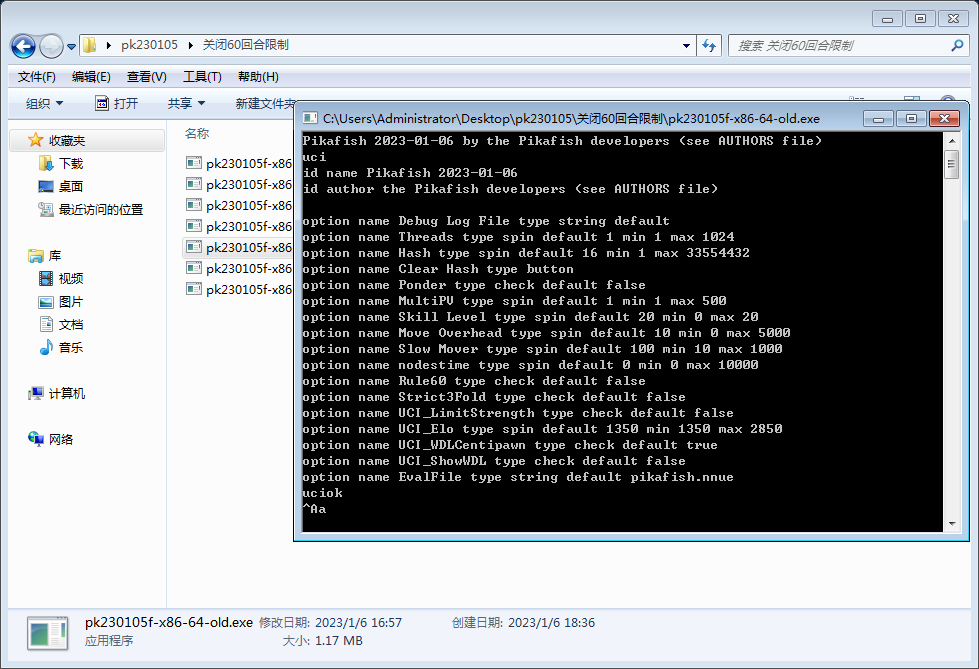The image size is (979, 669).
Task: Click 修改日期 value in details pane
Action: tap(358, 623)
